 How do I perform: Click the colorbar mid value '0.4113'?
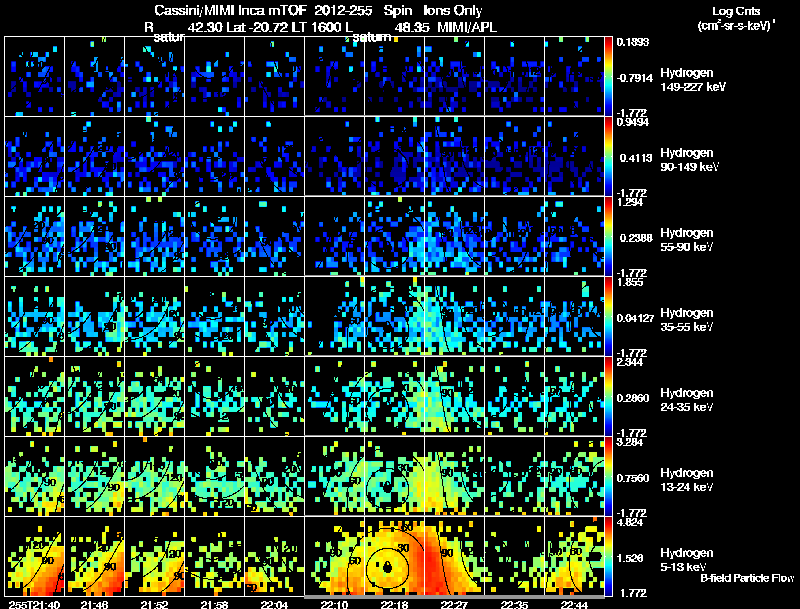(636, 158)
